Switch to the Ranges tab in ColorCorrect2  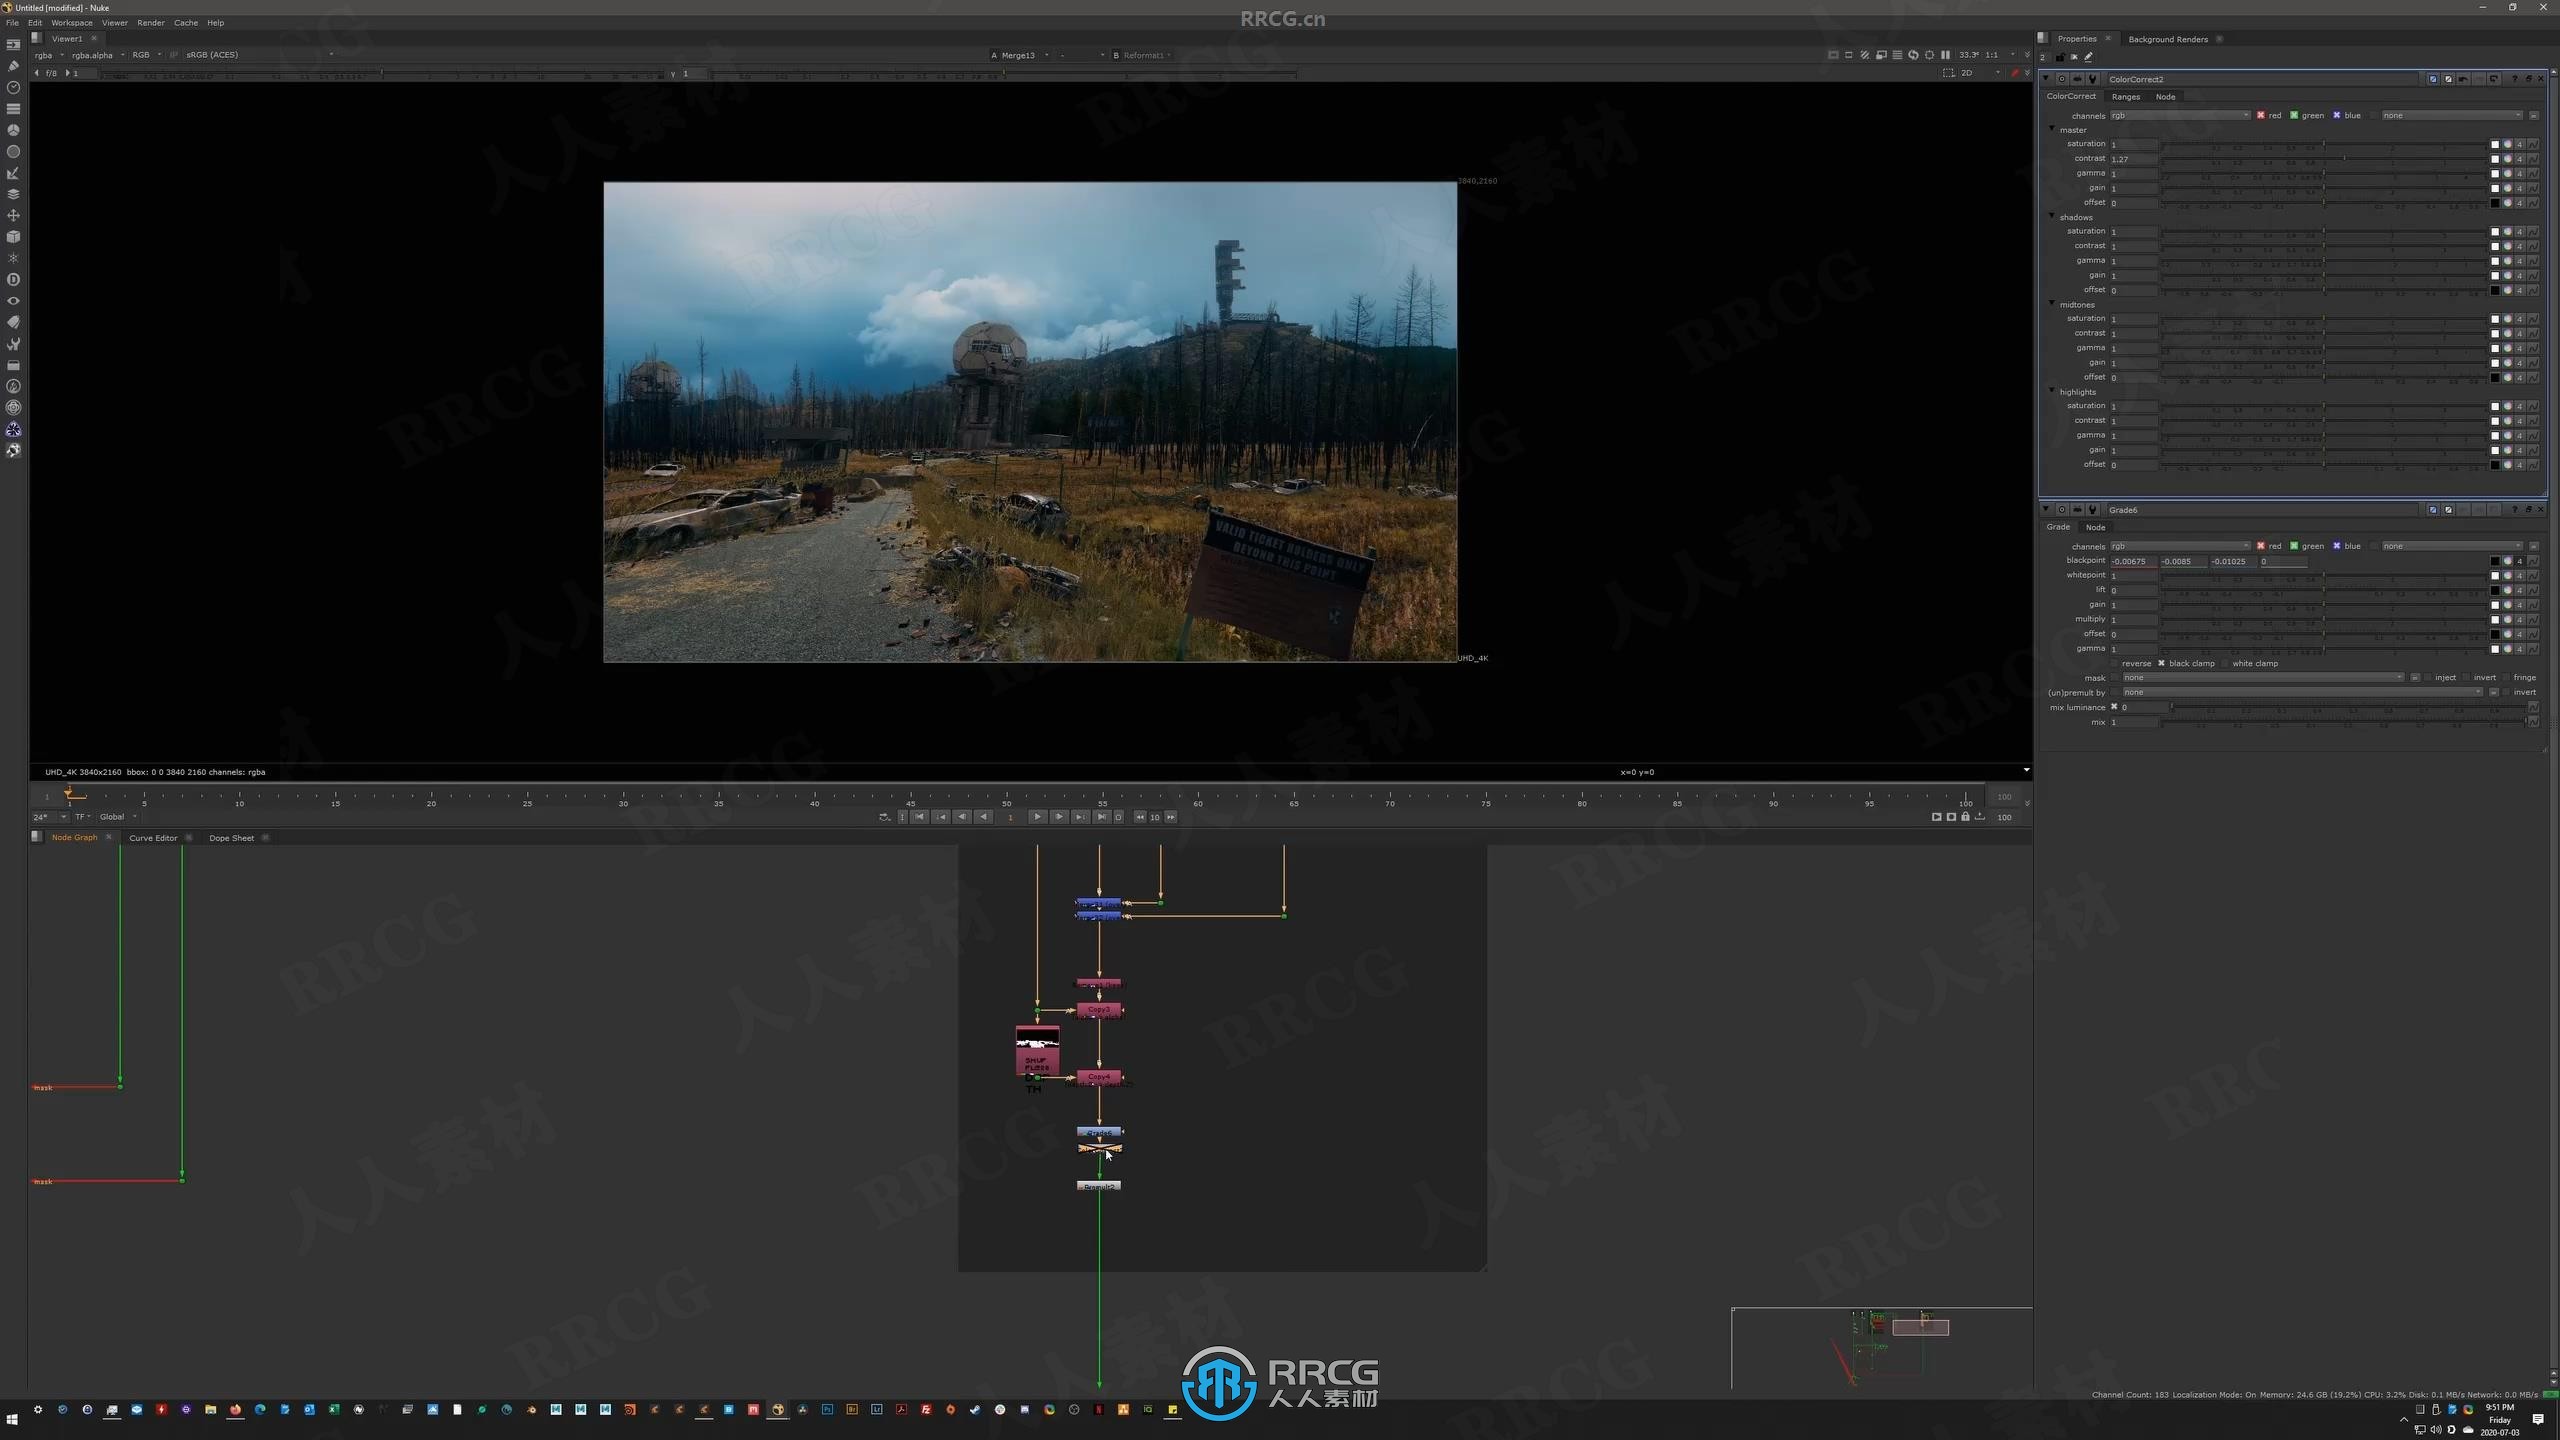(x=2125, y=96)
